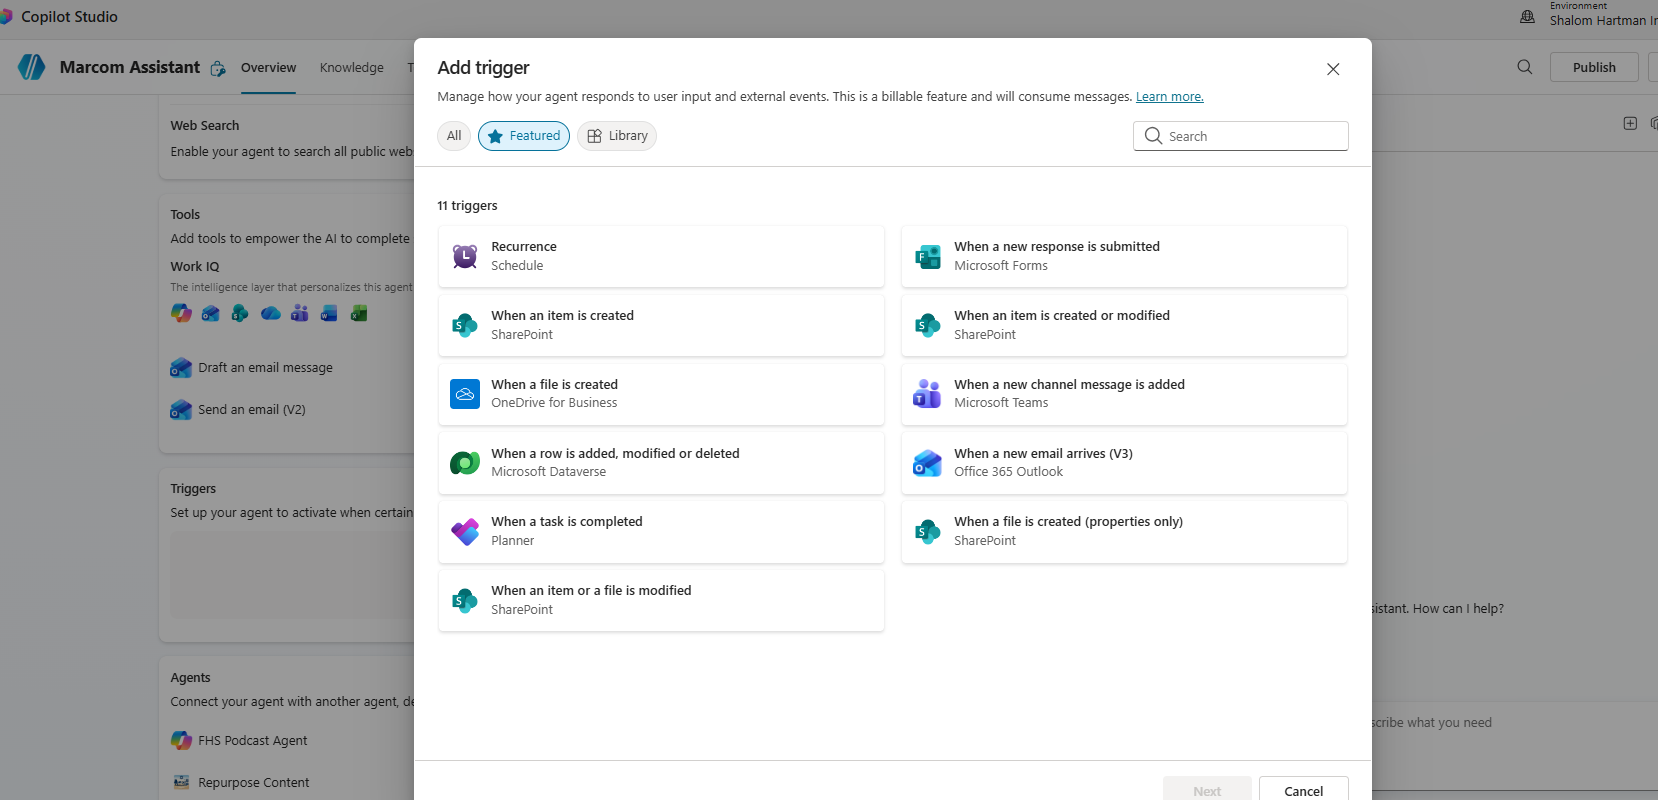Open 'Draft an email message' tool
The width and height of the screenshot is (1658, 800).
tap(265, 368)
